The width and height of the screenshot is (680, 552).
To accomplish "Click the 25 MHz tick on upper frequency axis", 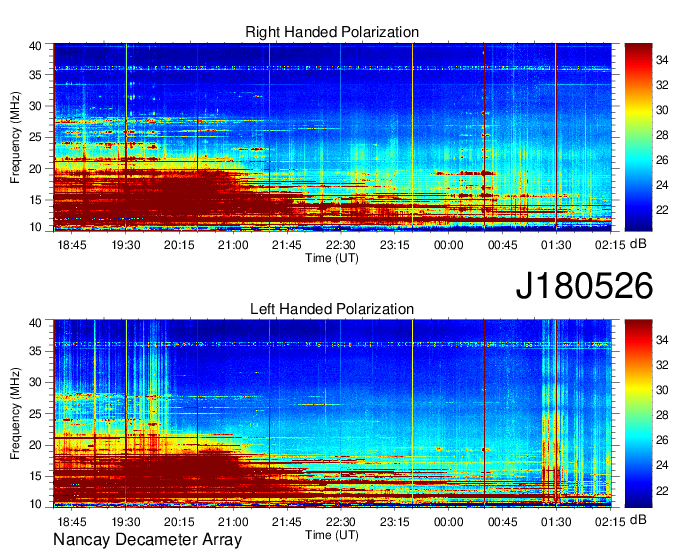I will click(36, 137).
